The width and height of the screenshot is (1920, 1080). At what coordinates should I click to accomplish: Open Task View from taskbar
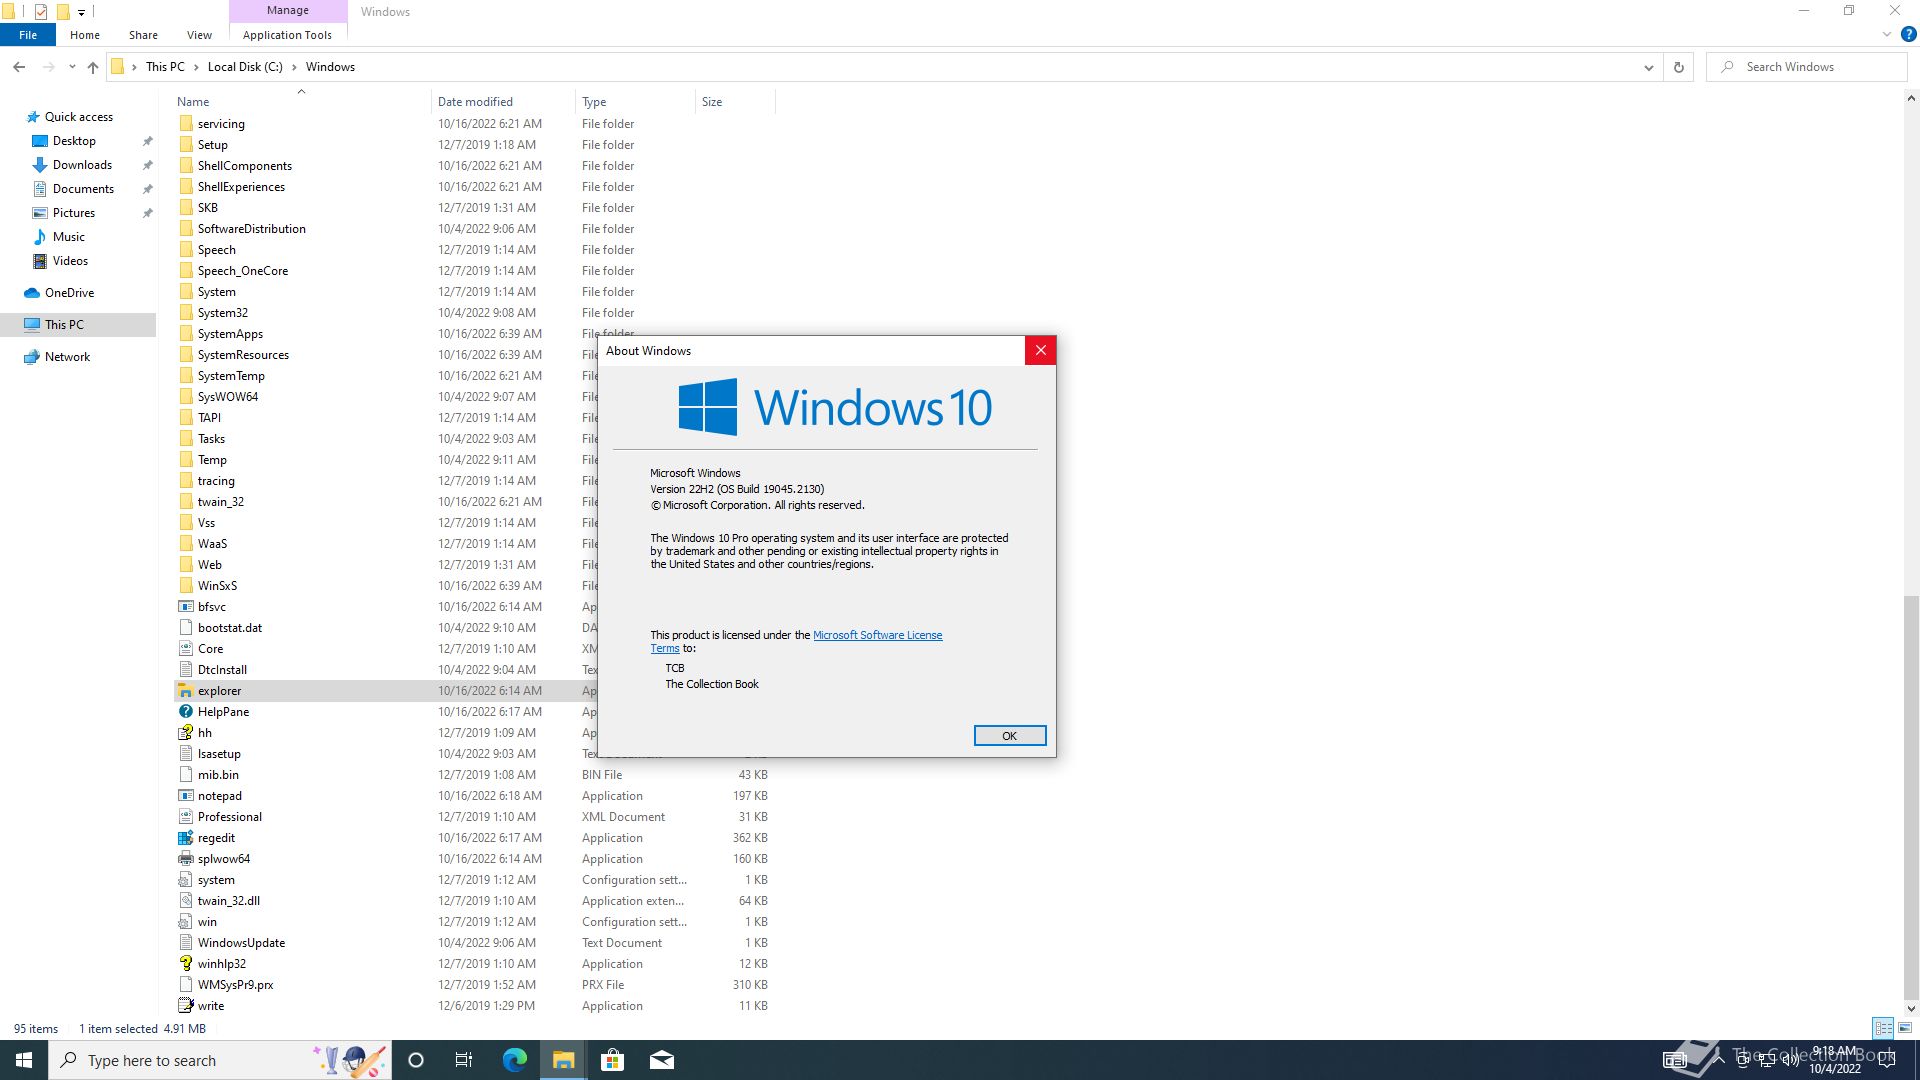coord(464,1060)
